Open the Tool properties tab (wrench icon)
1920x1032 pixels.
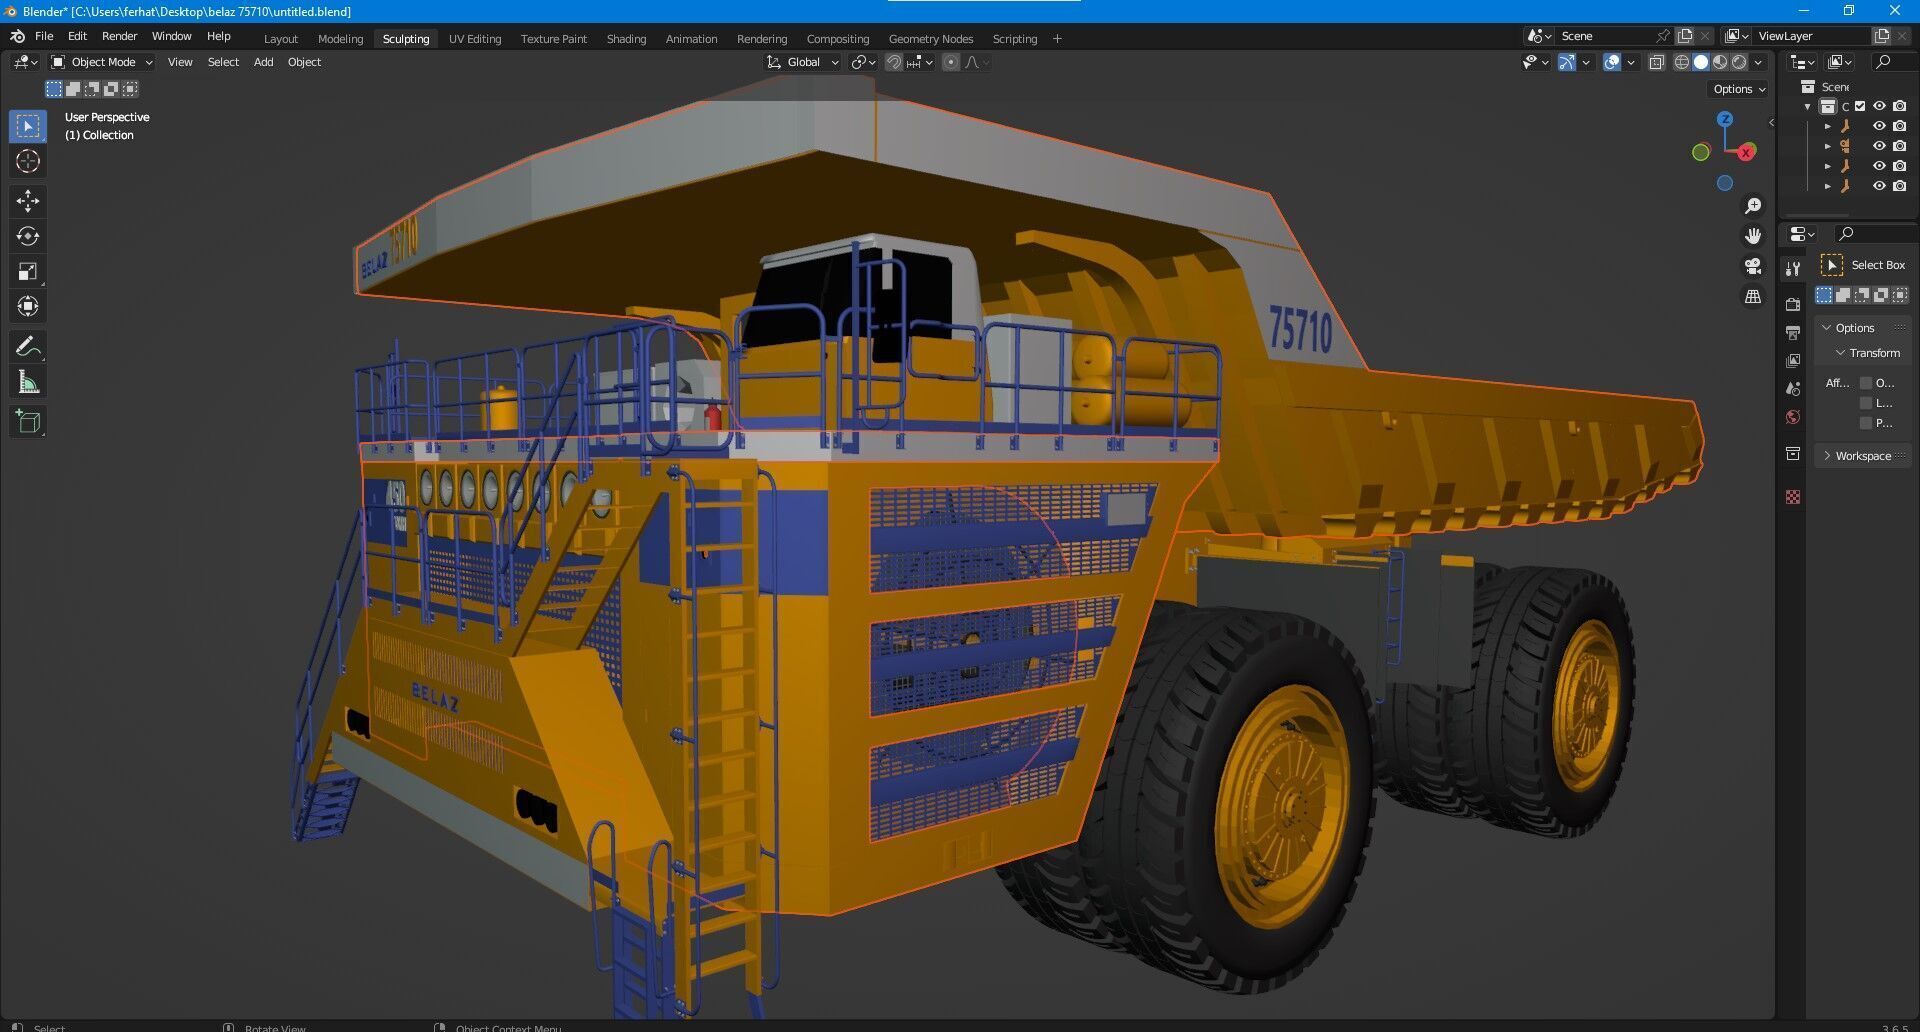(x=1793, y=268)
